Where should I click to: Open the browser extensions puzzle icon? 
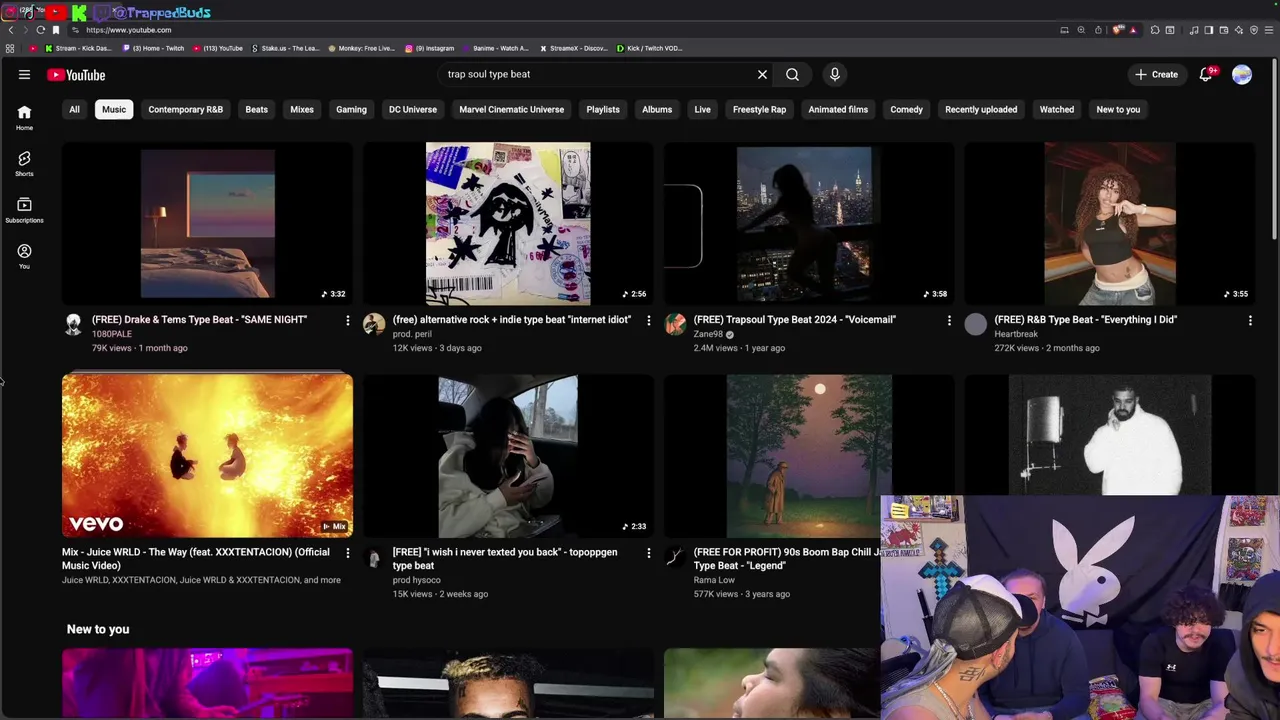click(1155, 30)
